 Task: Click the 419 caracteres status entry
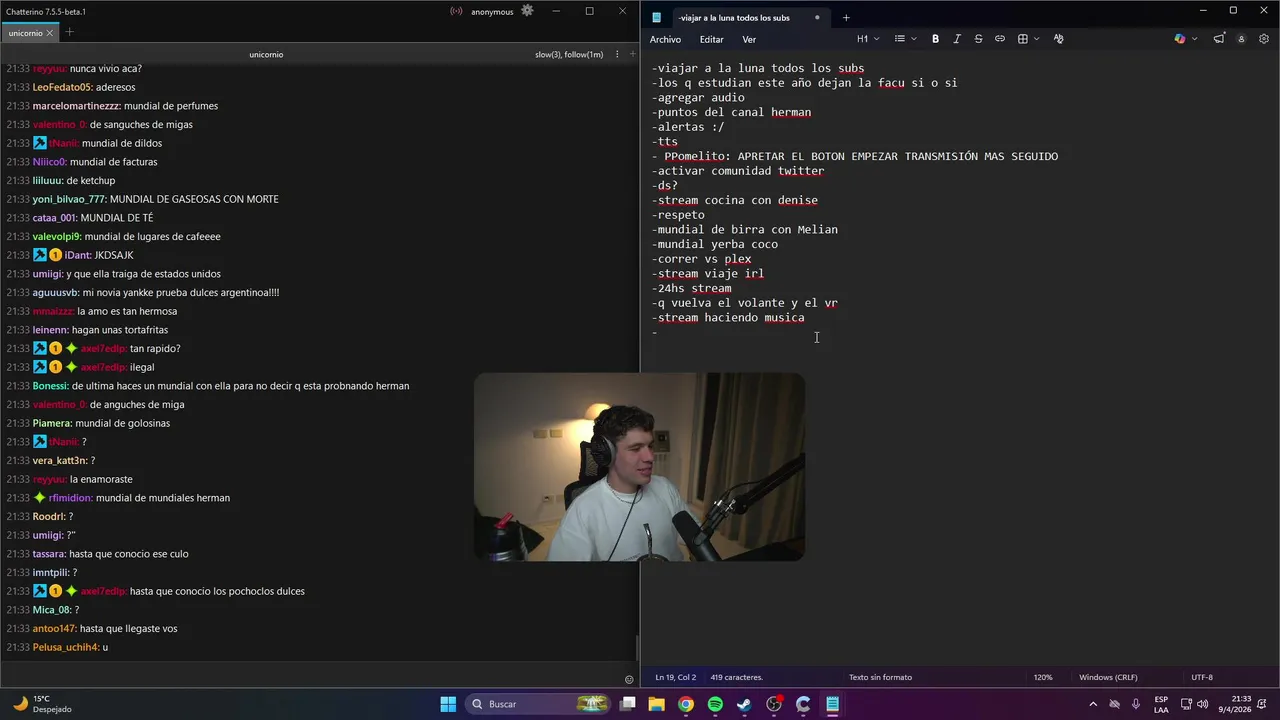click(737, 677)
